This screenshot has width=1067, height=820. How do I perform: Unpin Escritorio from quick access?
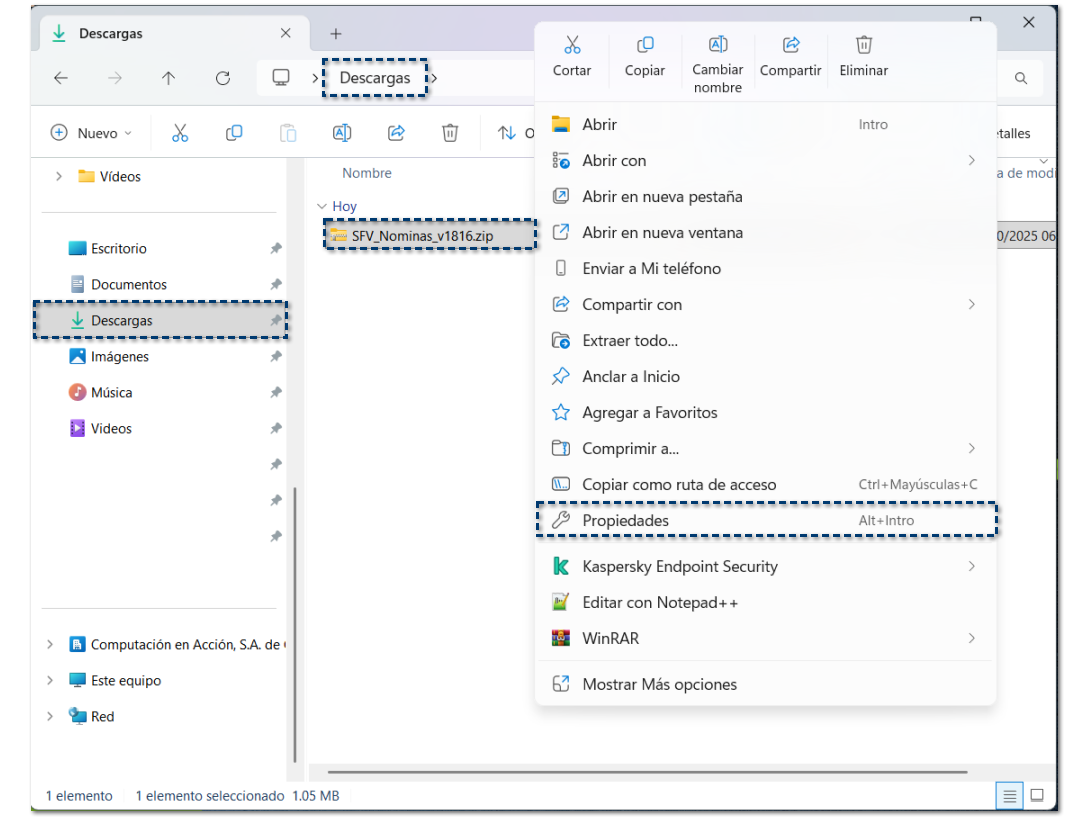tap(276, 249)
